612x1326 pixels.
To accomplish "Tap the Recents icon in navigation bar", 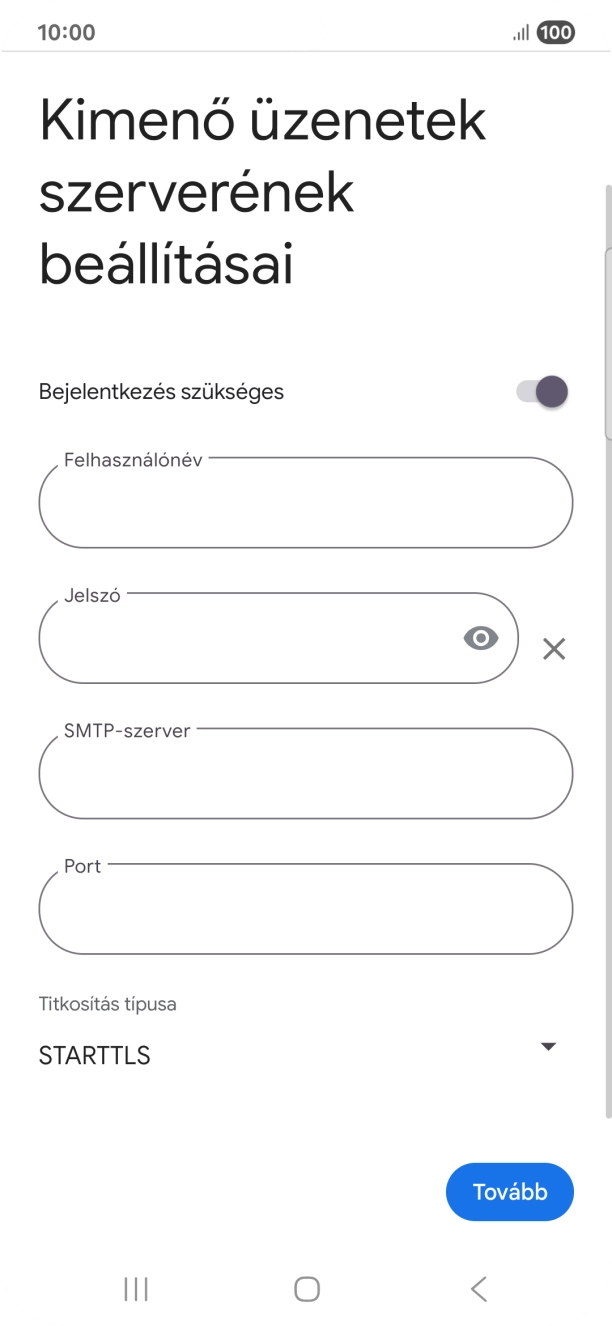I will [134, 1289].
